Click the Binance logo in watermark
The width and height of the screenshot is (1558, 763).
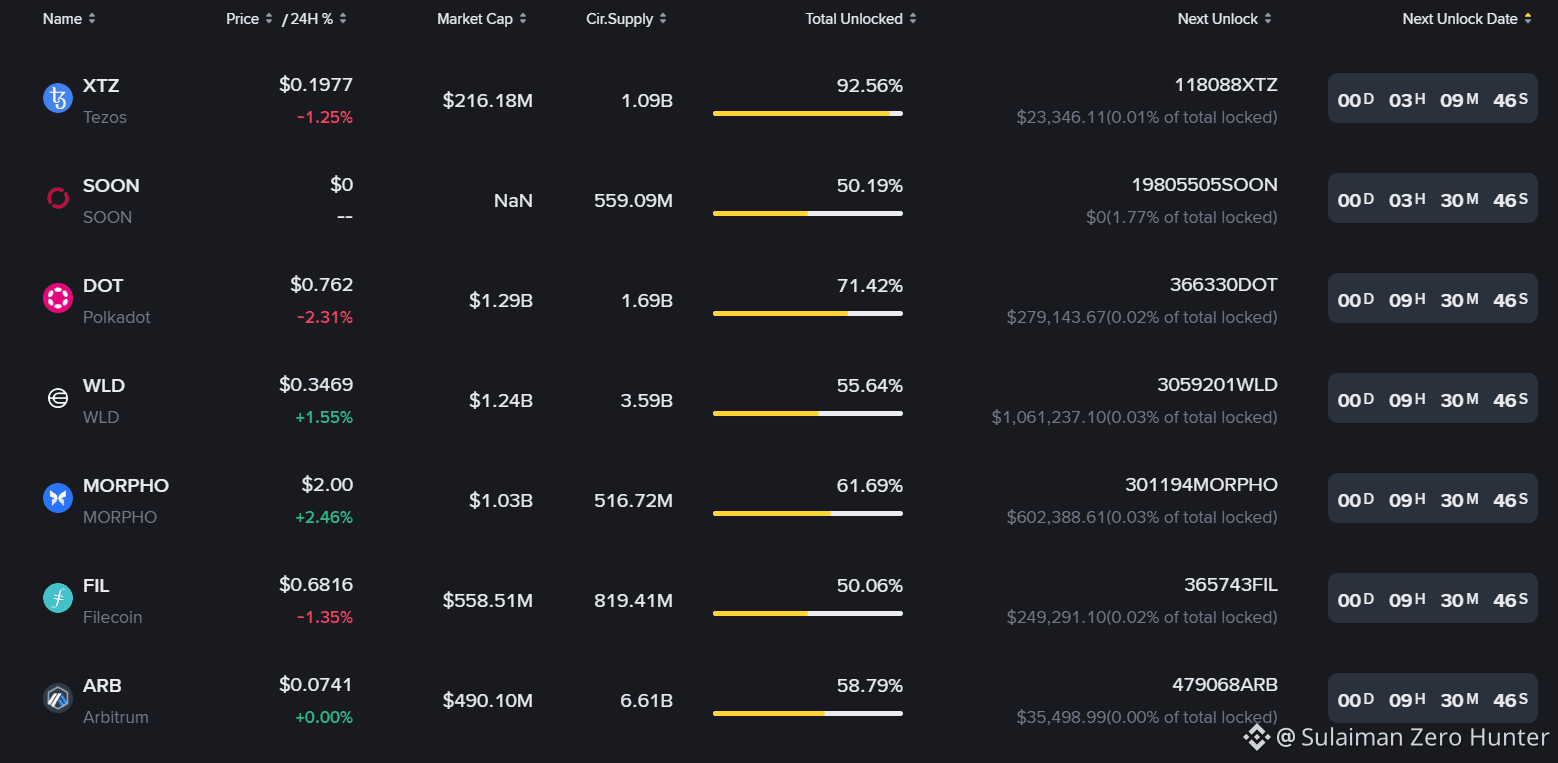[1256, 737]
